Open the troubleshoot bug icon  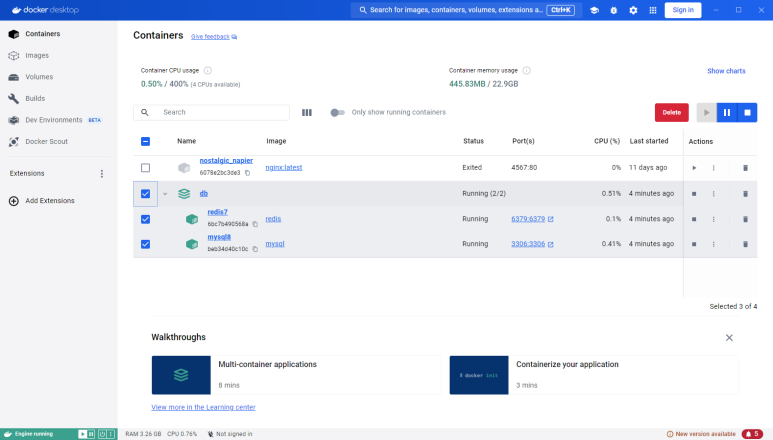click(x=614, y=10)
